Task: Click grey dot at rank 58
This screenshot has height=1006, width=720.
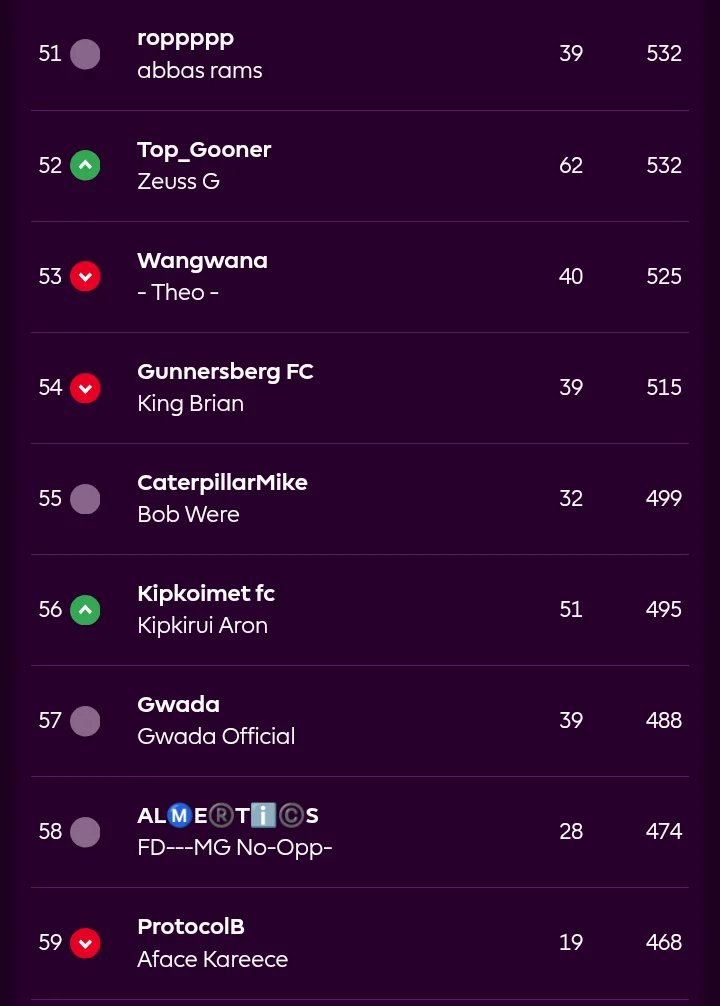Action: [85, 831]
